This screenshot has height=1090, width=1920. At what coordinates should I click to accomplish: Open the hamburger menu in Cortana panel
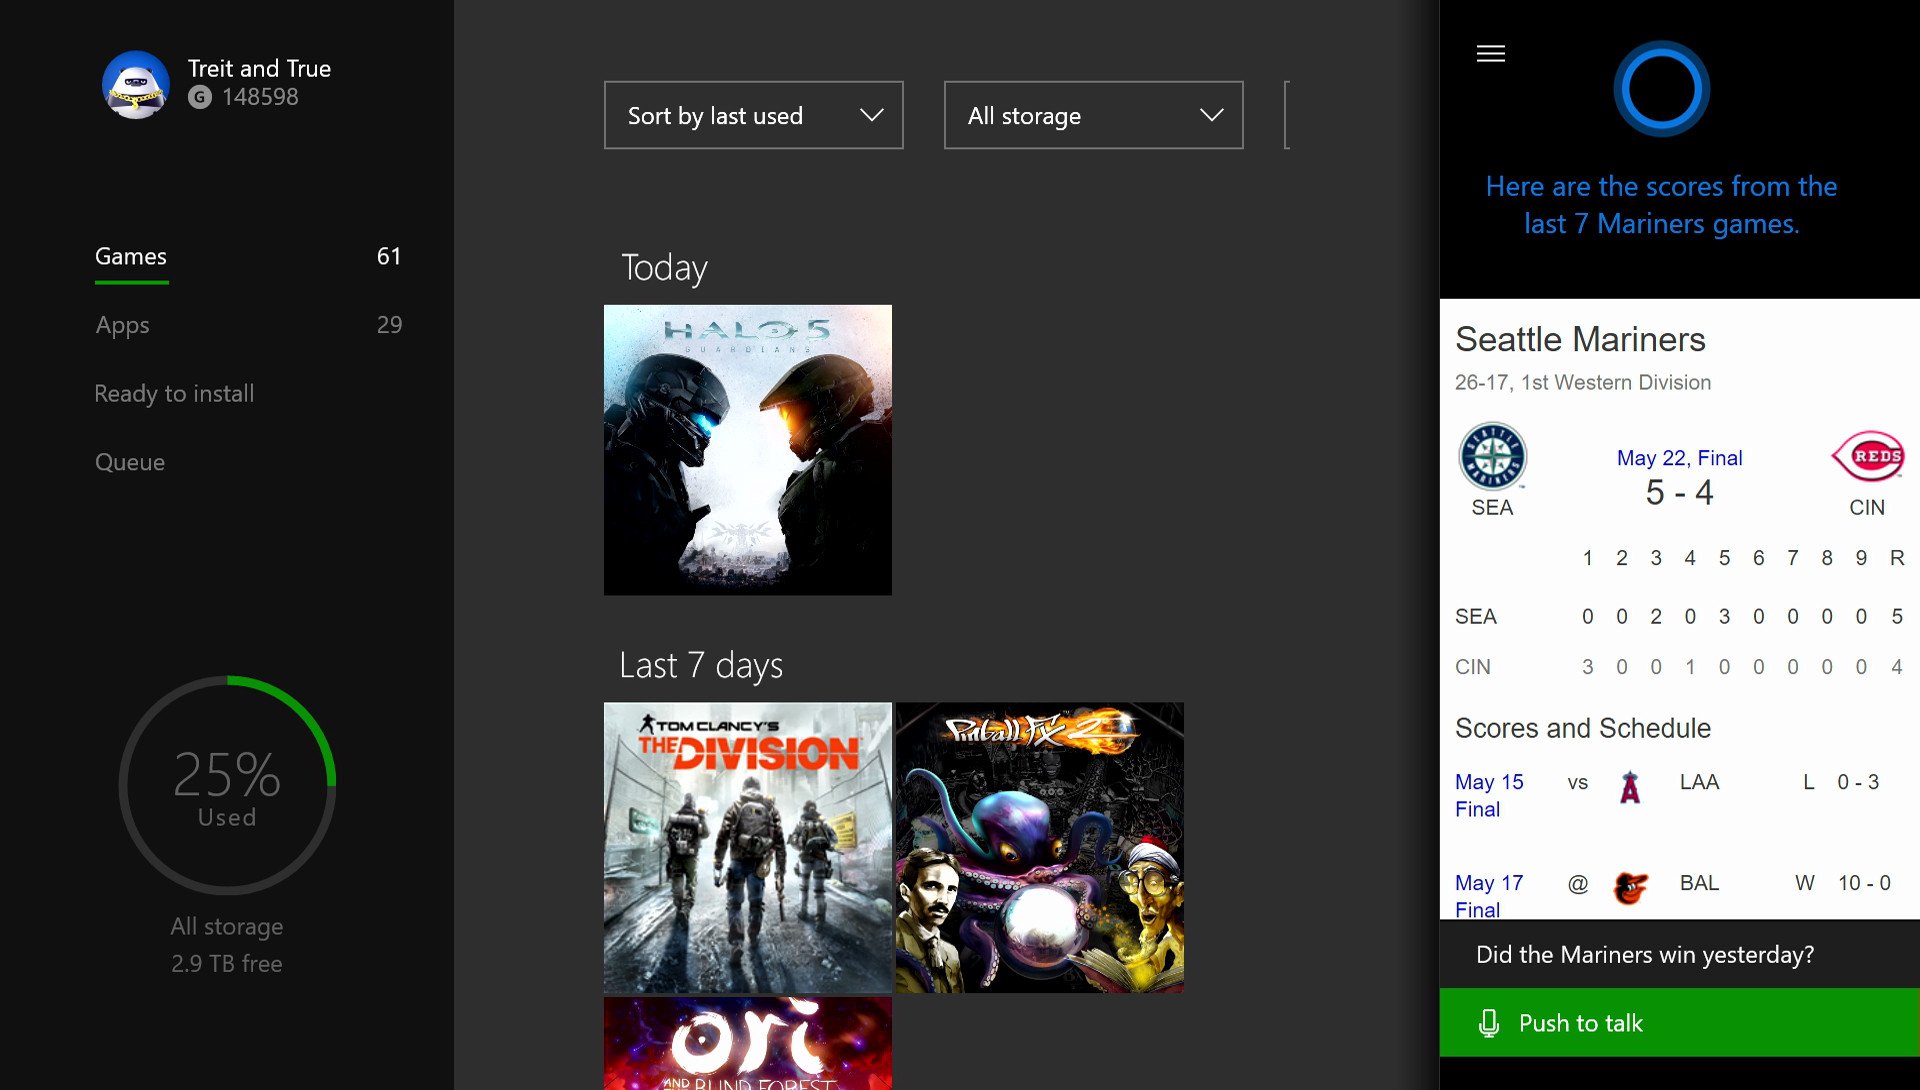tap(1489, 53)
